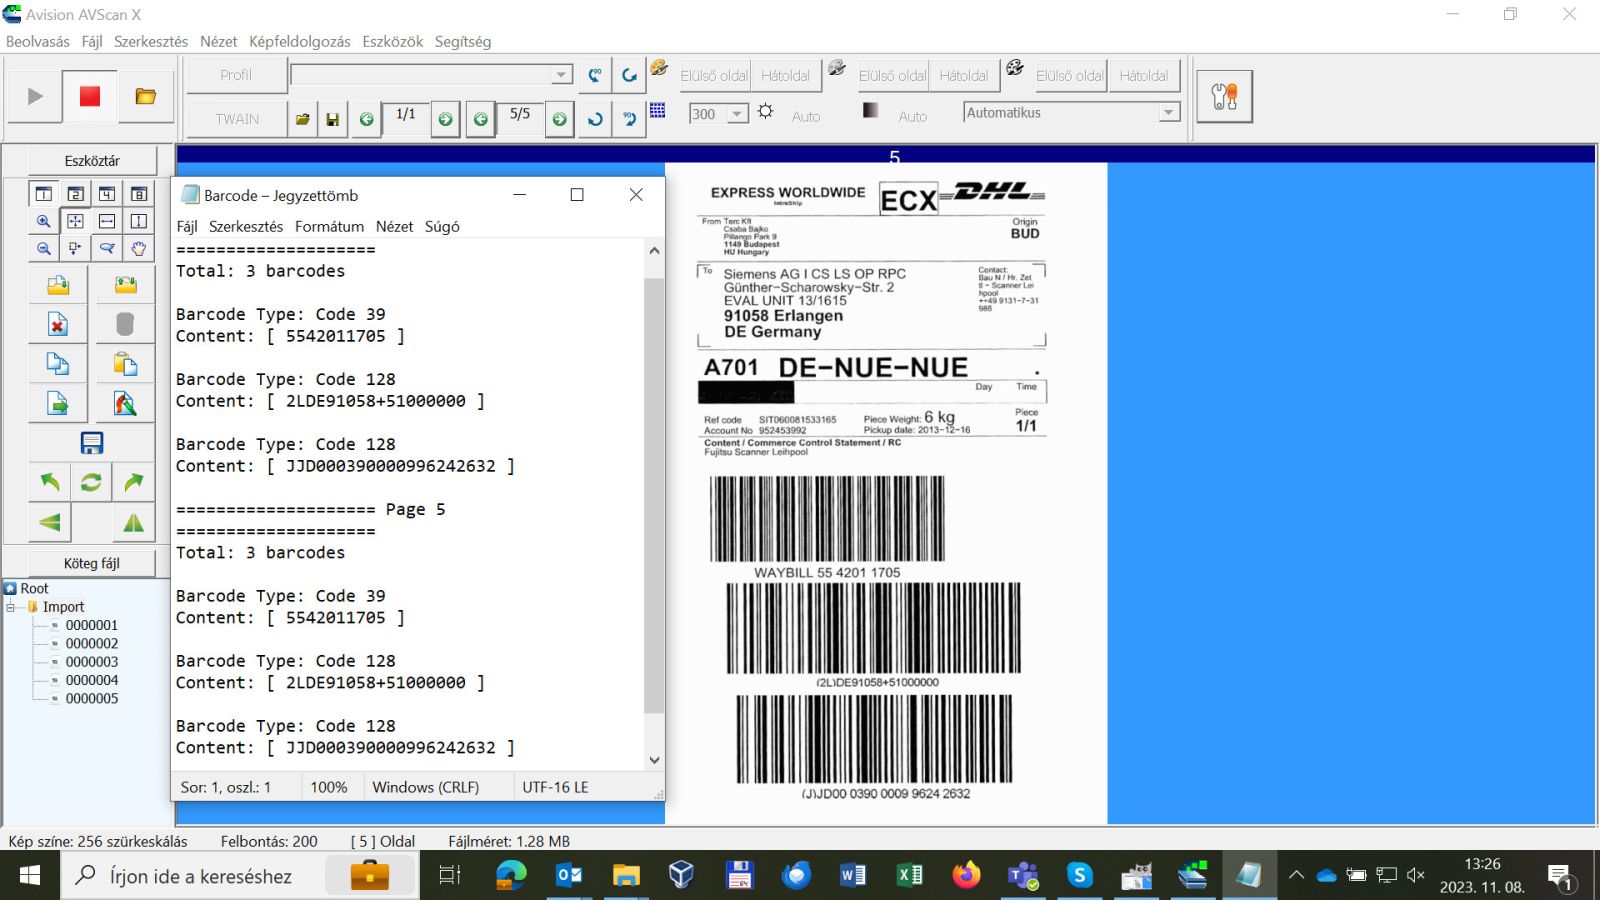Click the counterclockwise rotate arrow in the top toolbar
The height and width of the screenshot is (900, 1600).
(595, 119)
